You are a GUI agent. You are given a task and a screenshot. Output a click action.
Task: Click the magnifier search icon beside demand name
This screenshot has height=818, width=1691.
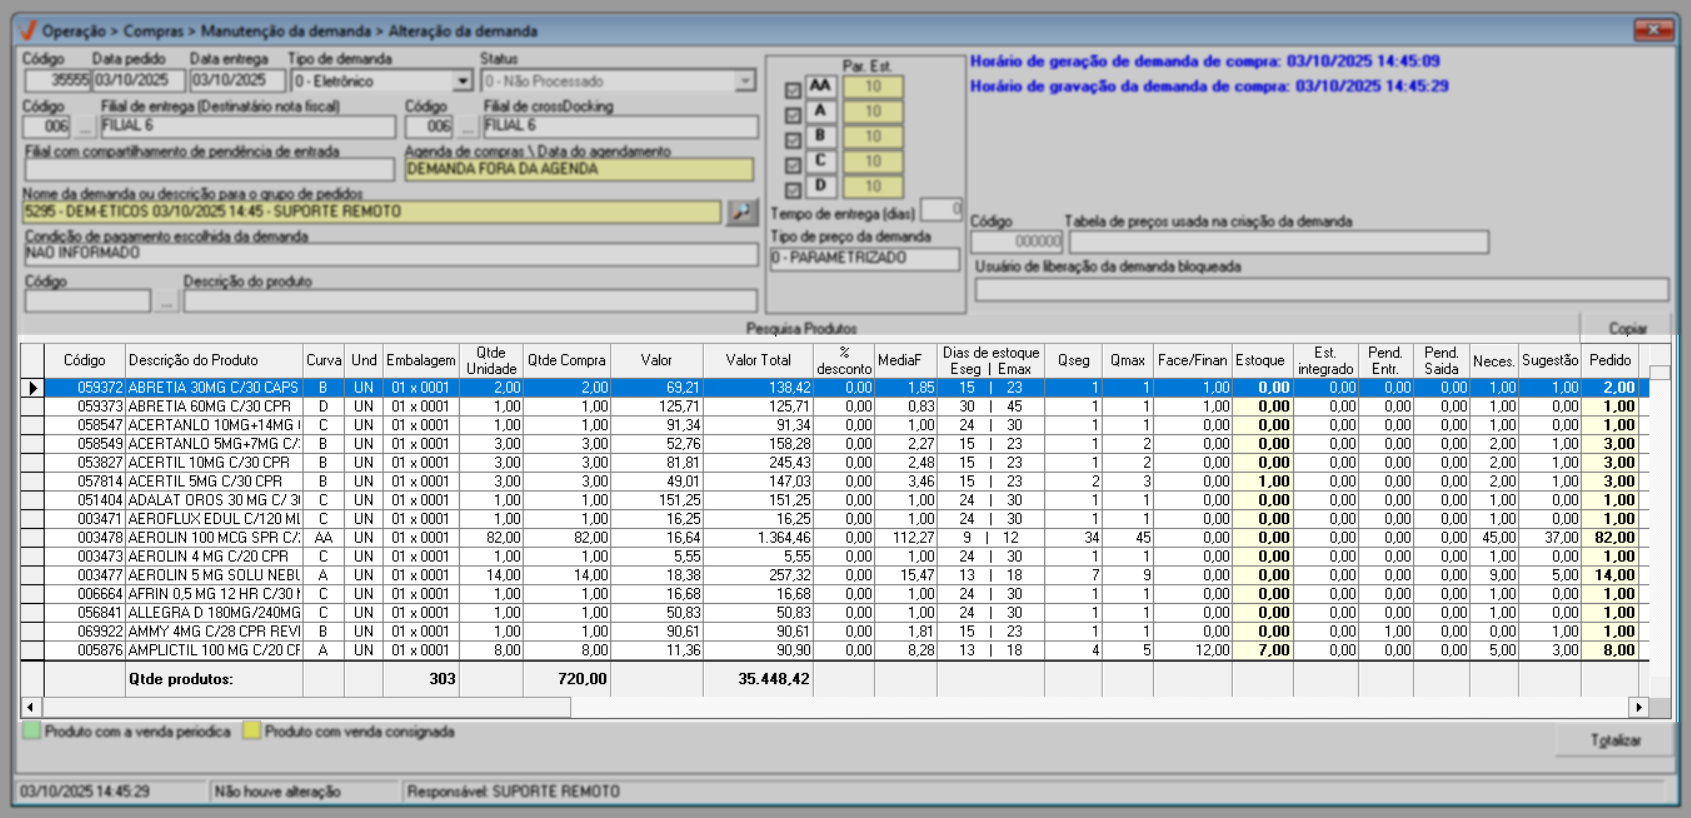741,212
